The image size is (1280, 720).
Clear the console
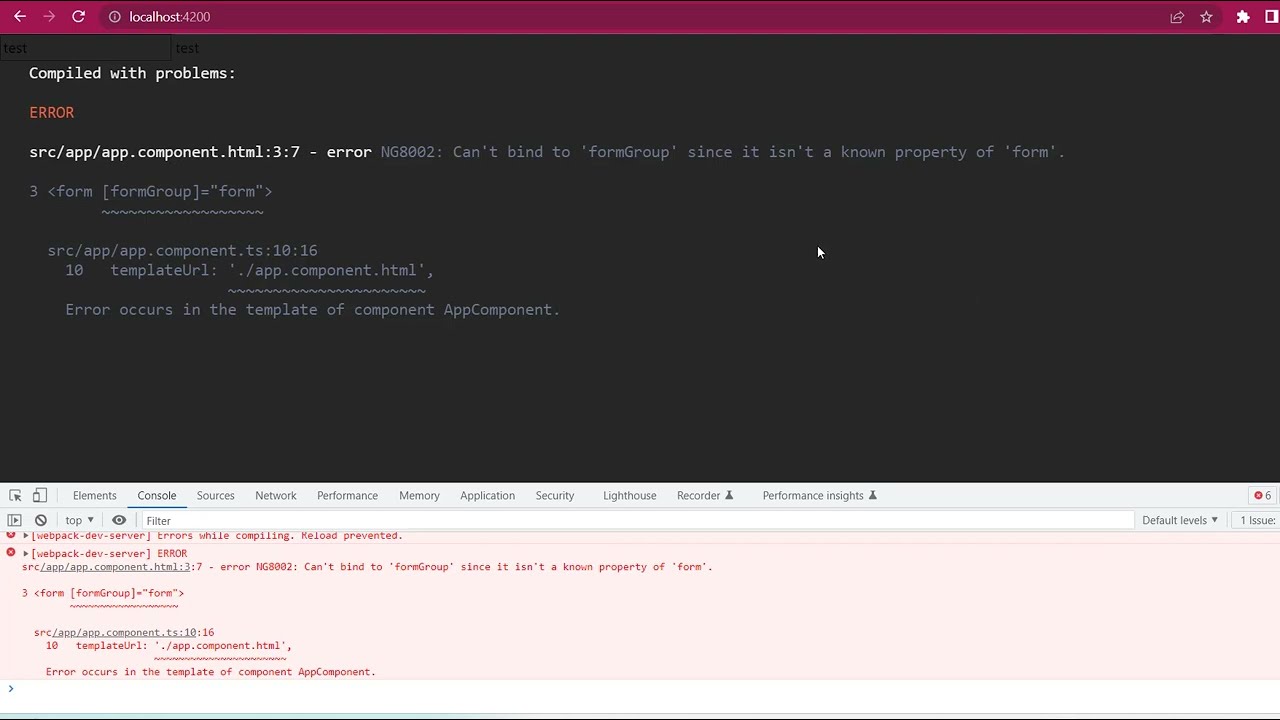[41, 520]
